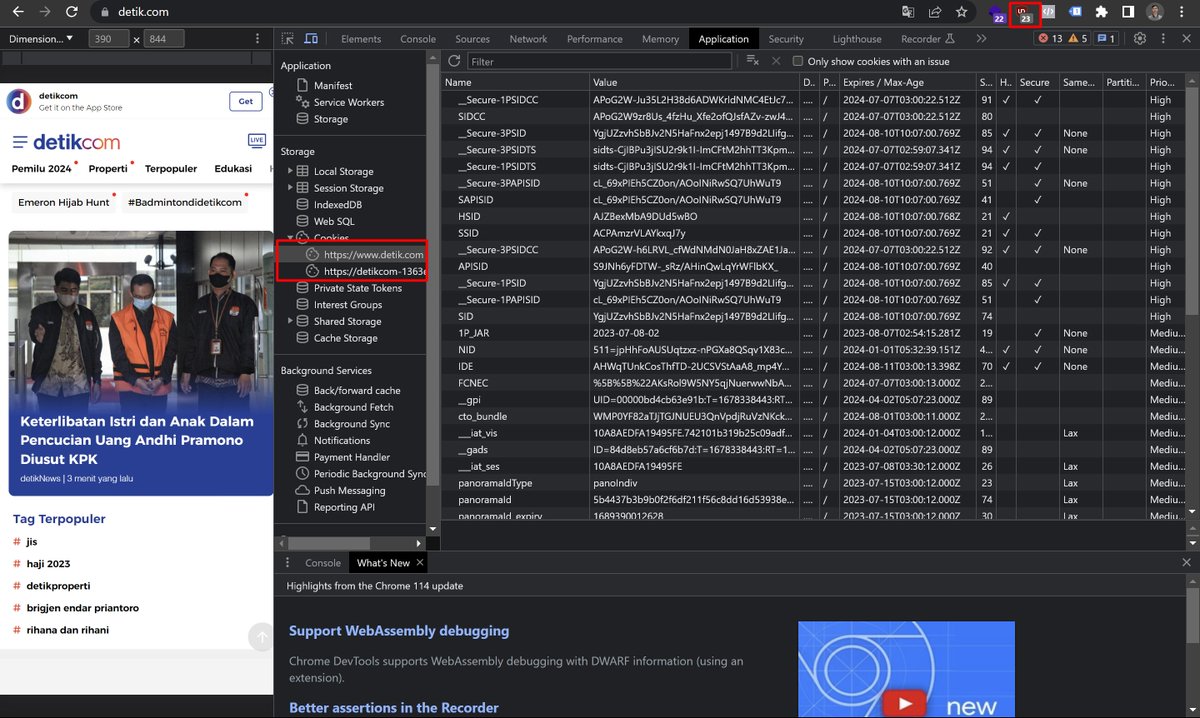1200x718 pixels.
Task: Tick 'Only show cookies with an issue'
Action: pos(798,61)
